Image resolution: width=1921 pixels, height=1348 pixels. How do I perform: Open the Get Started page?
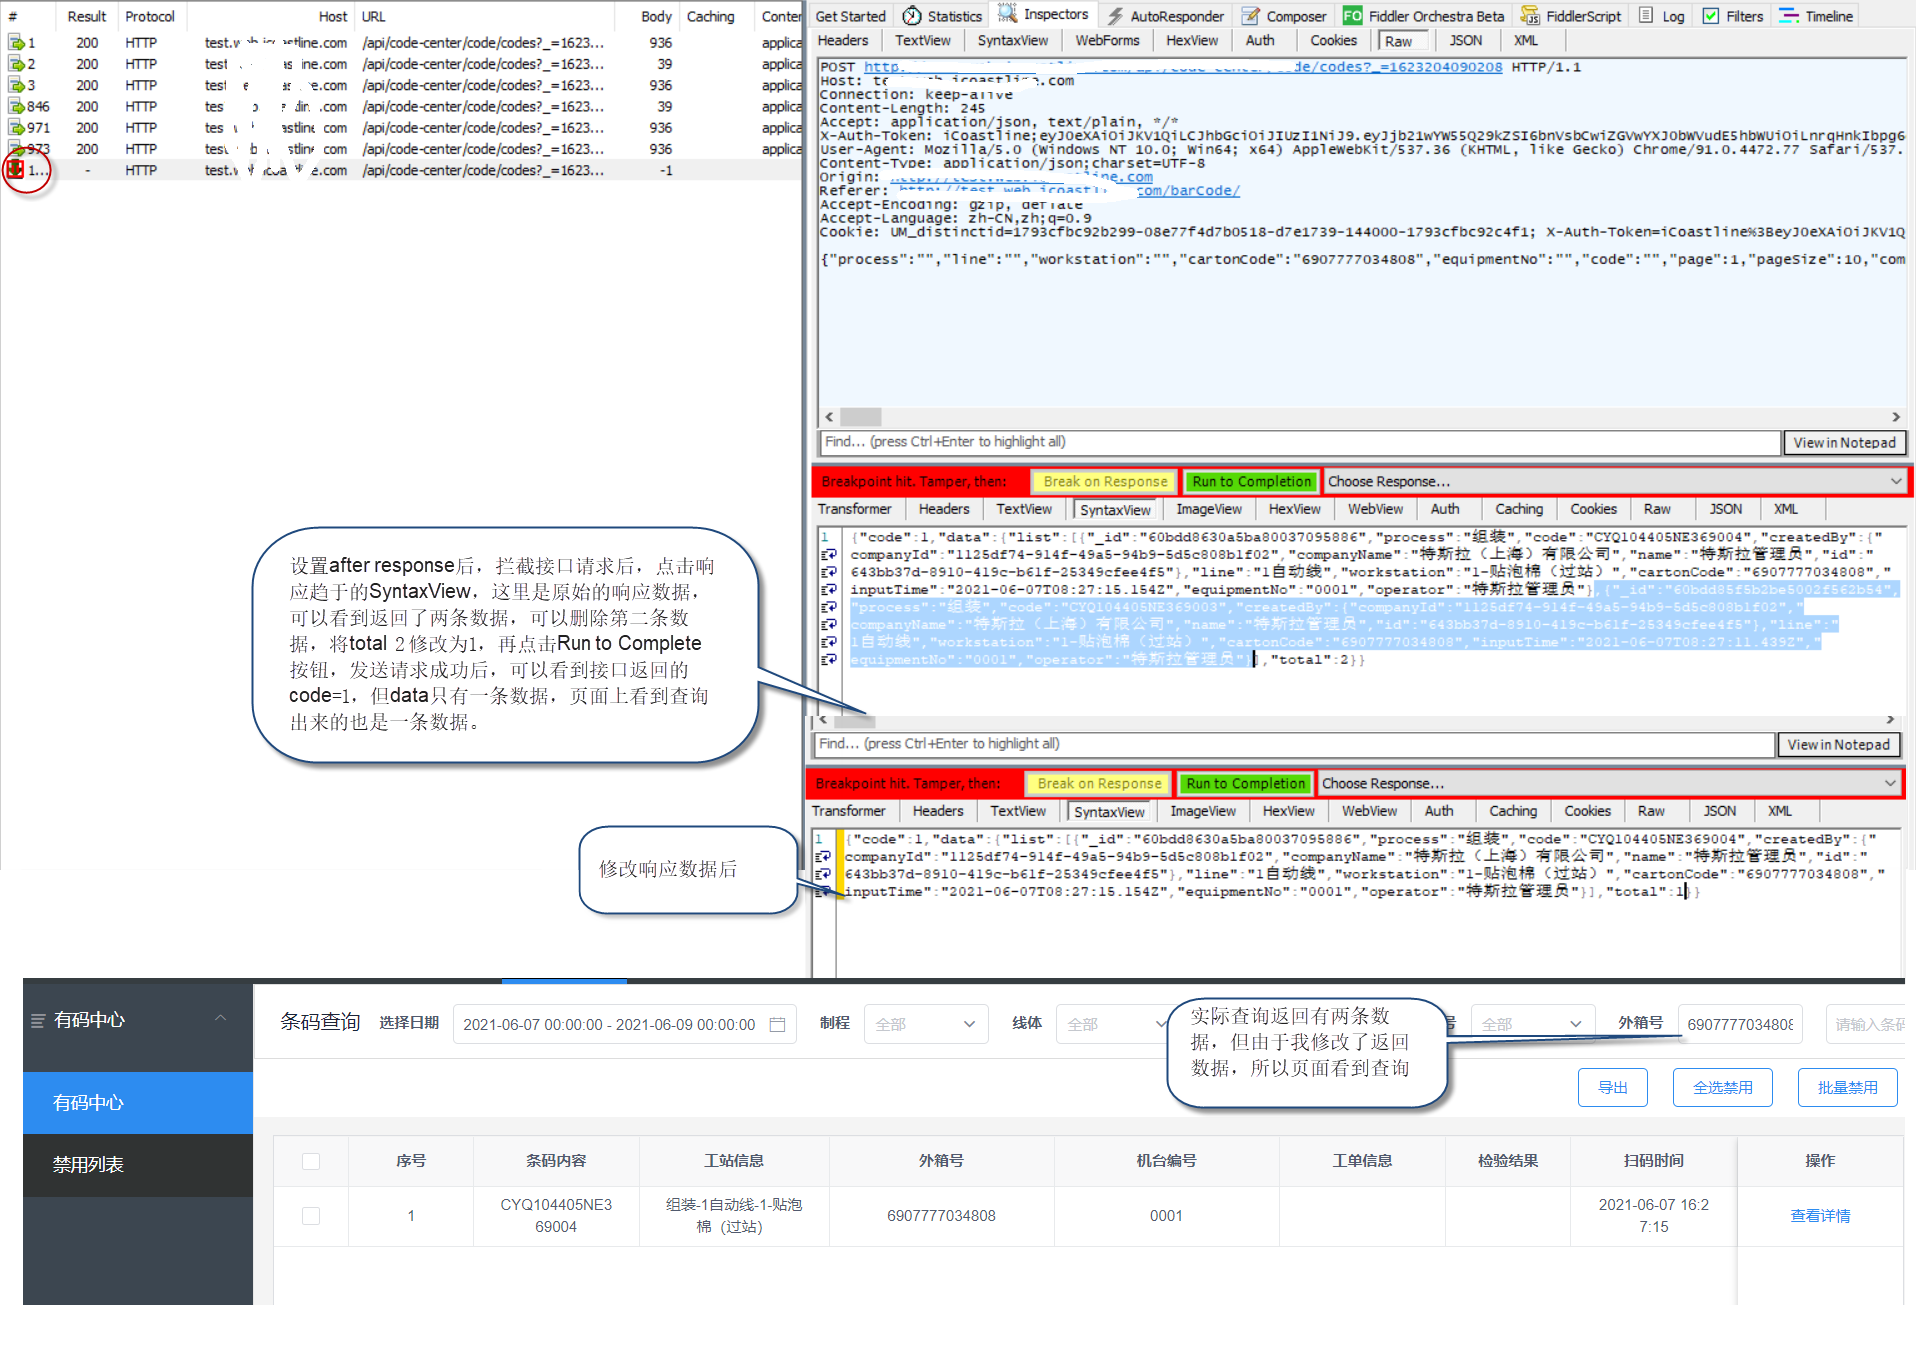pyautogui.click(x=849, y=15)
